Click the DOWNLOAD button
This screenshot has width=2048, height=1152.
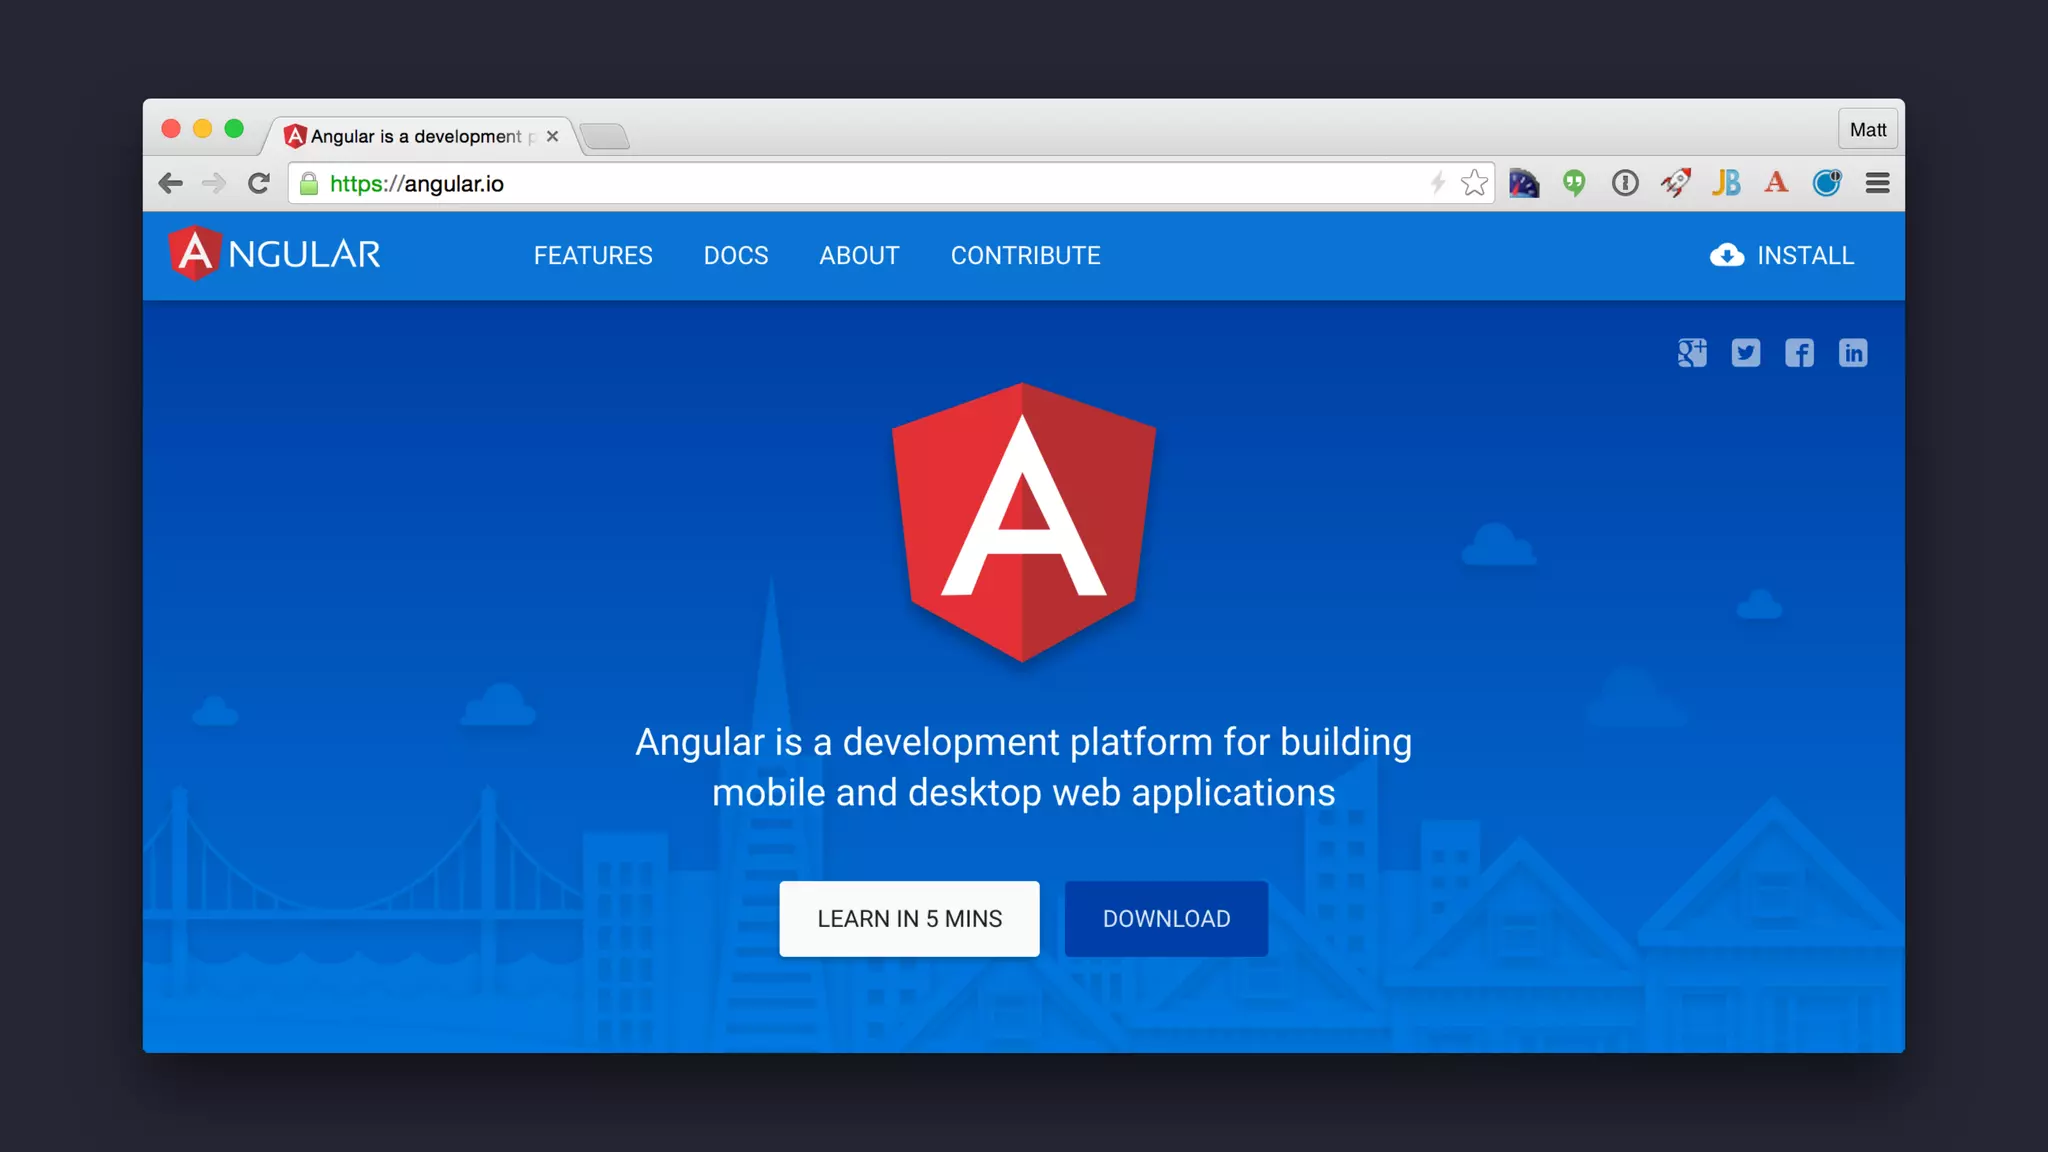[x=1166, y=919]
